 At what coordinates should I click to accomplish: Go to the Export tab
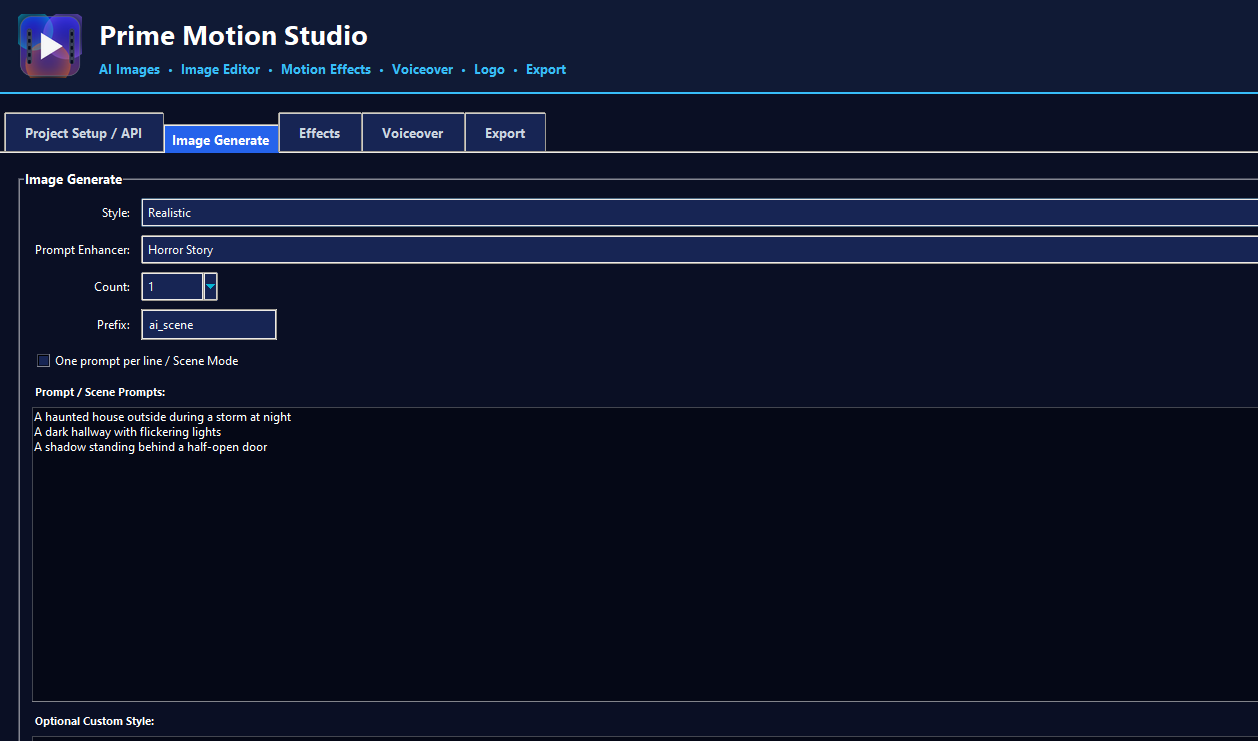[505, 133]
